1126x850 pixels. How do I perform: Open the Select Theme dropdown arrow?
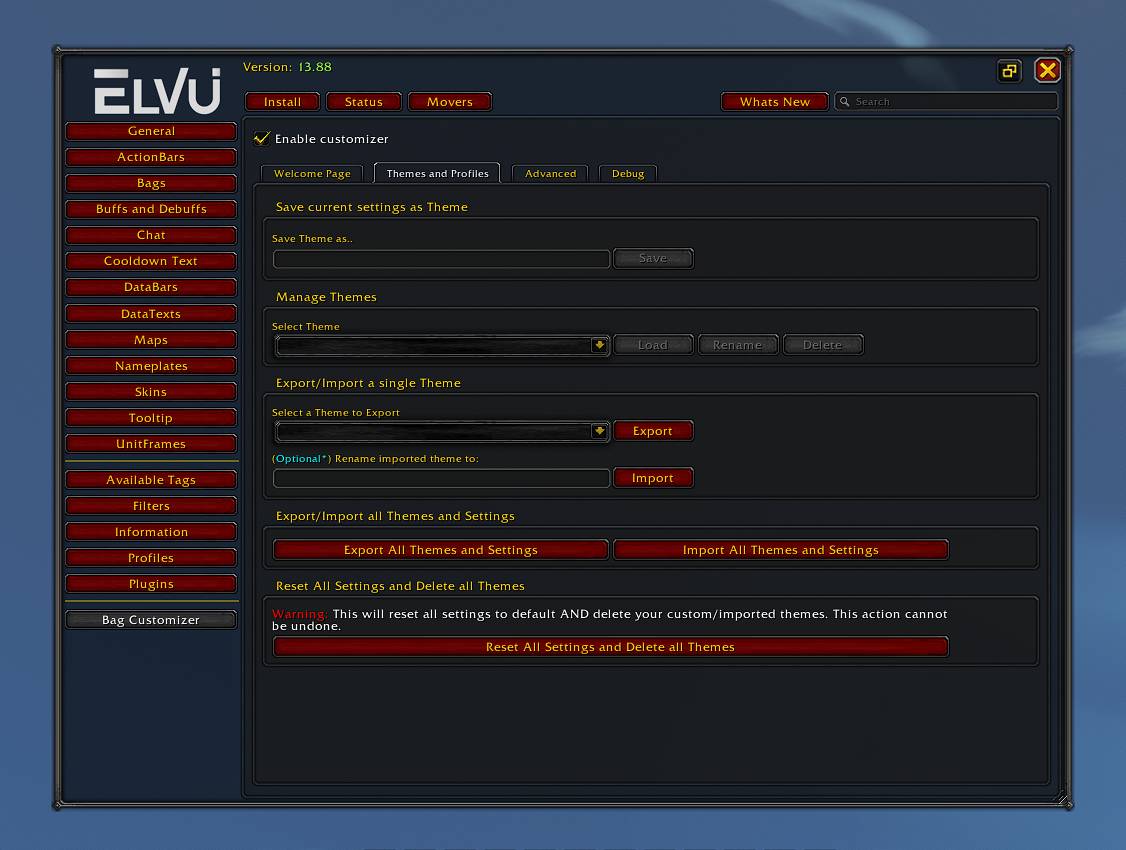[x=599, y=345]
